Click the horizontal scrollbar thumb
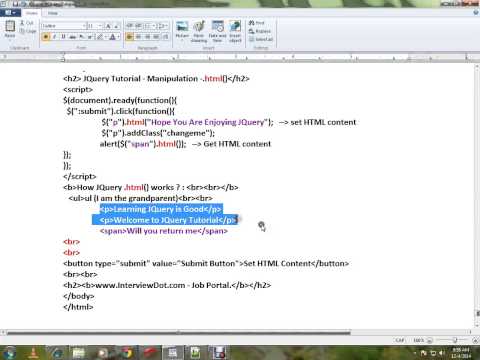480x360 pixels. tap(178, 332)
